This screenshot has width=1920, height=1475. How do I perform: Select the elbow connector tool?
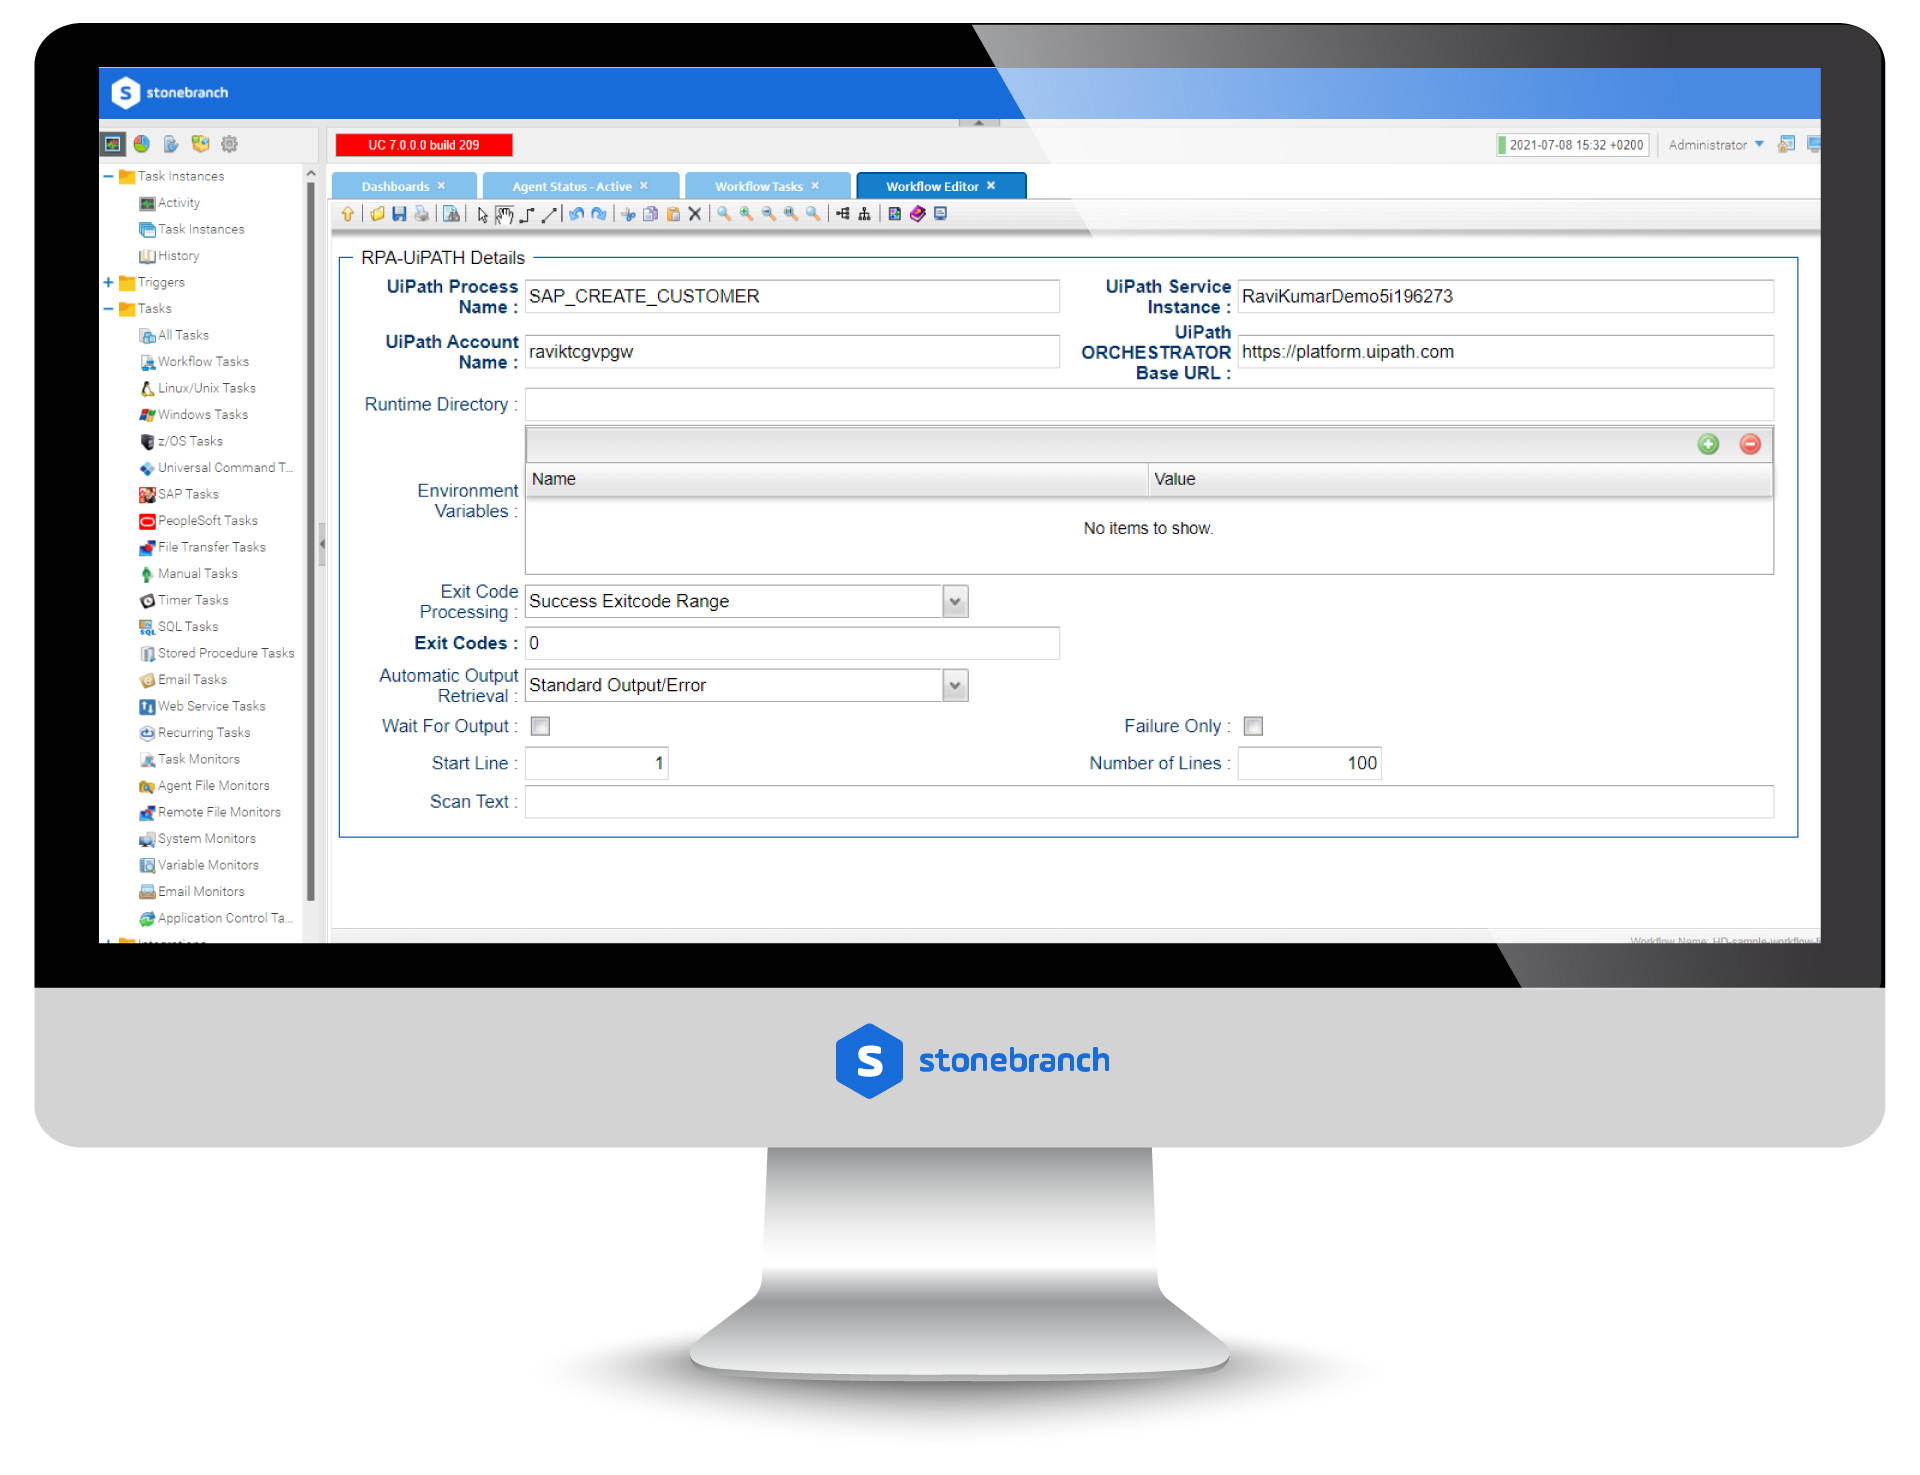[527, 215]
